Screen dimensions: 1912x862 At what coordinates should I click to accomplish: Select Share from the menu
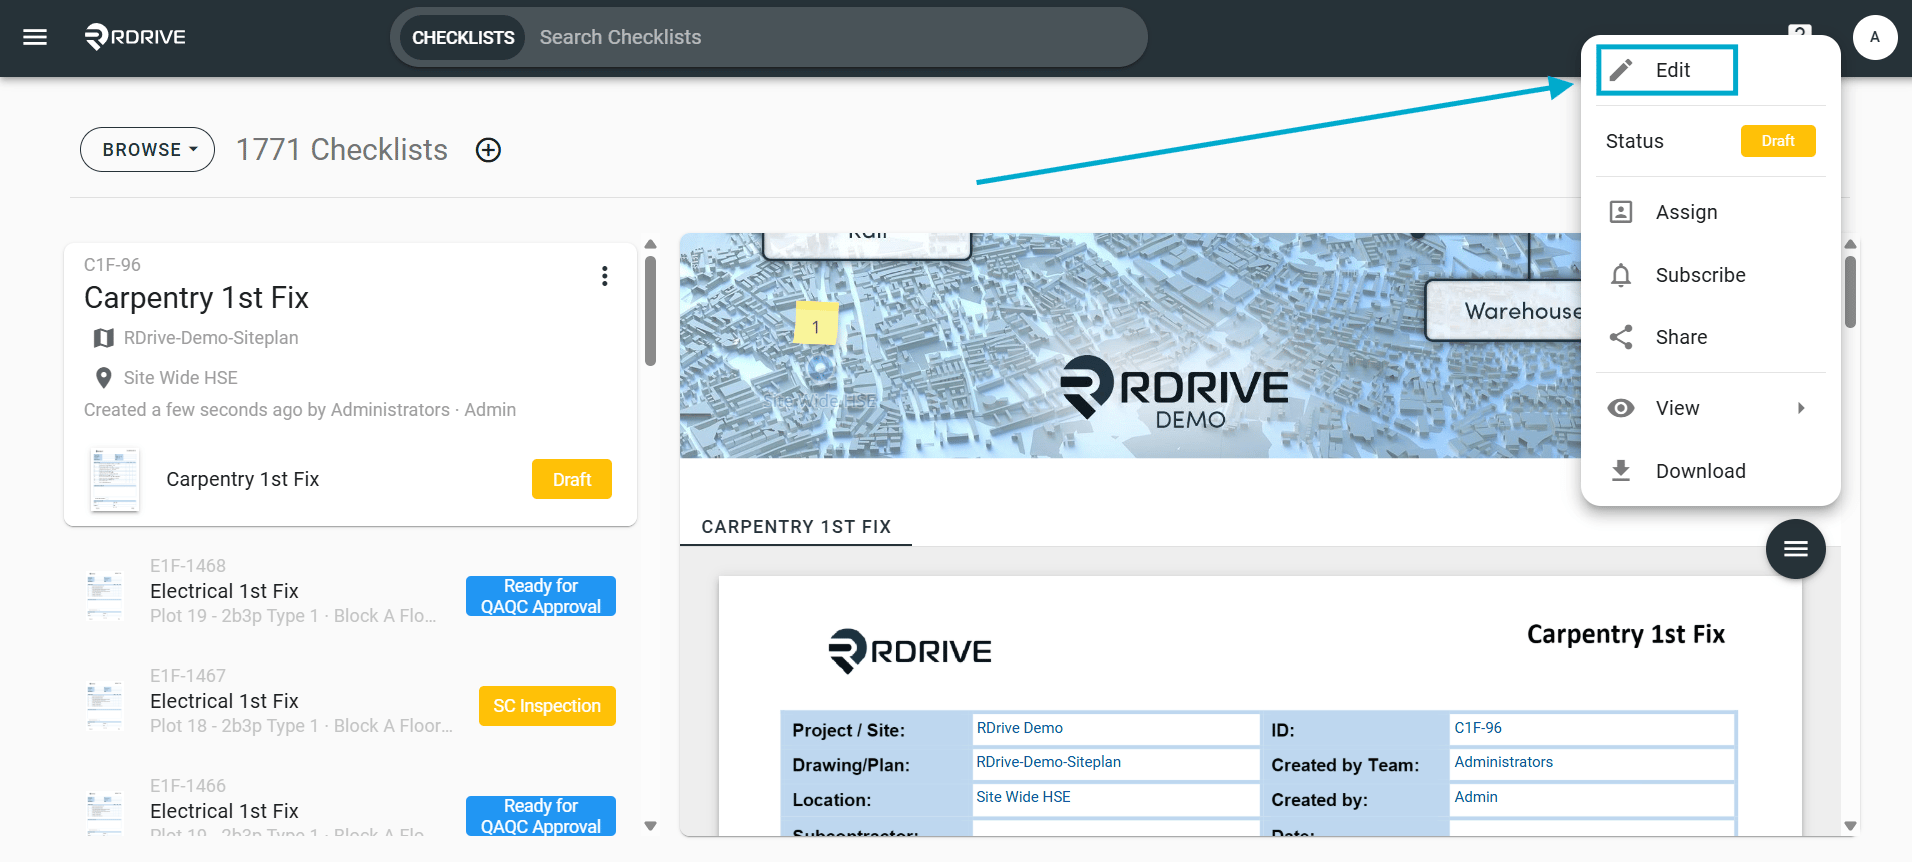tap(1711, 337)
